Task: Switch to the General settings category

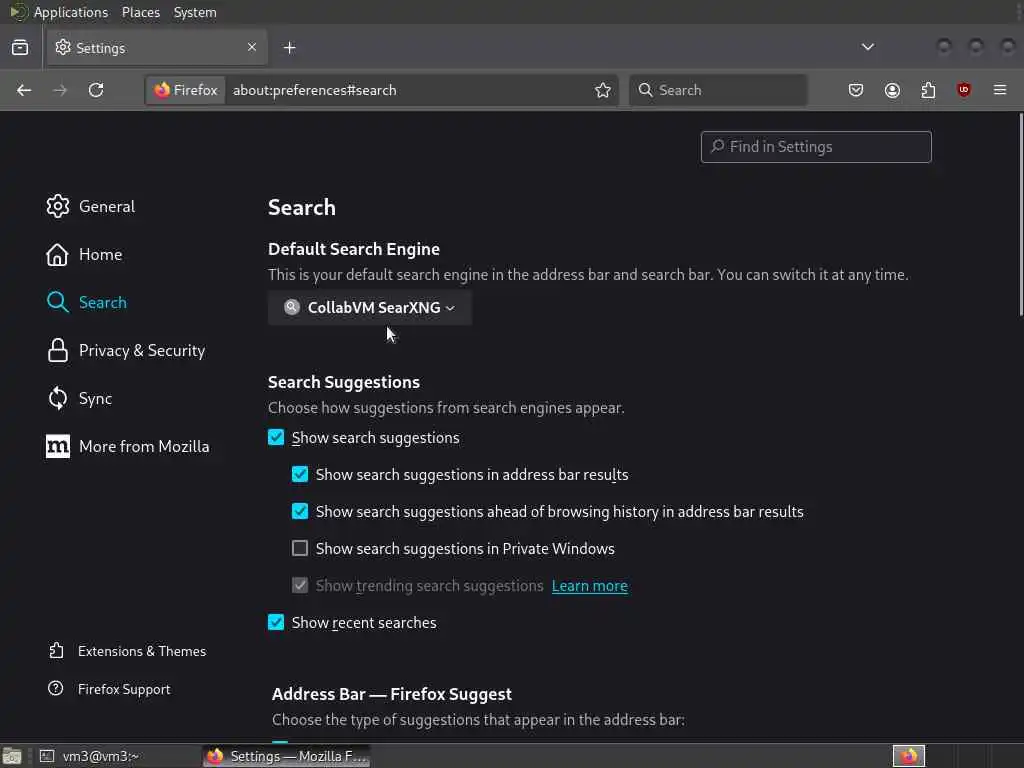Action: coord(106,206)
